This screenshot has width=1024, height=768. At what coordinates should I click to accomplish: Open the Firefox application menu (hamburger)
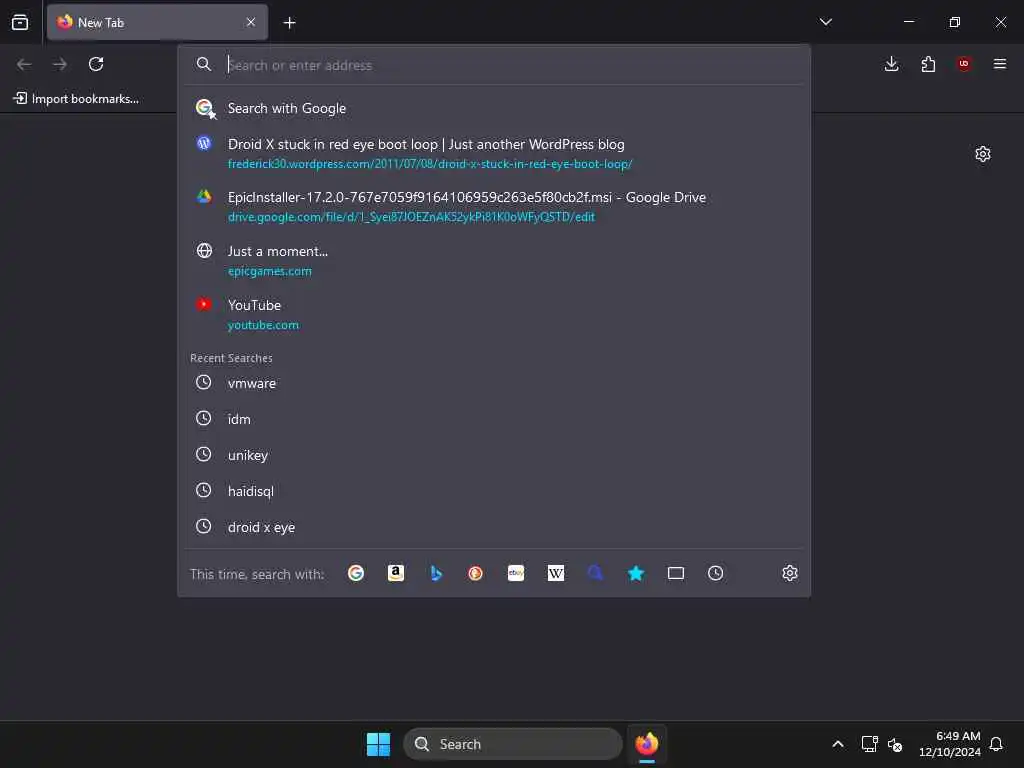click(x=1000, y=64)
